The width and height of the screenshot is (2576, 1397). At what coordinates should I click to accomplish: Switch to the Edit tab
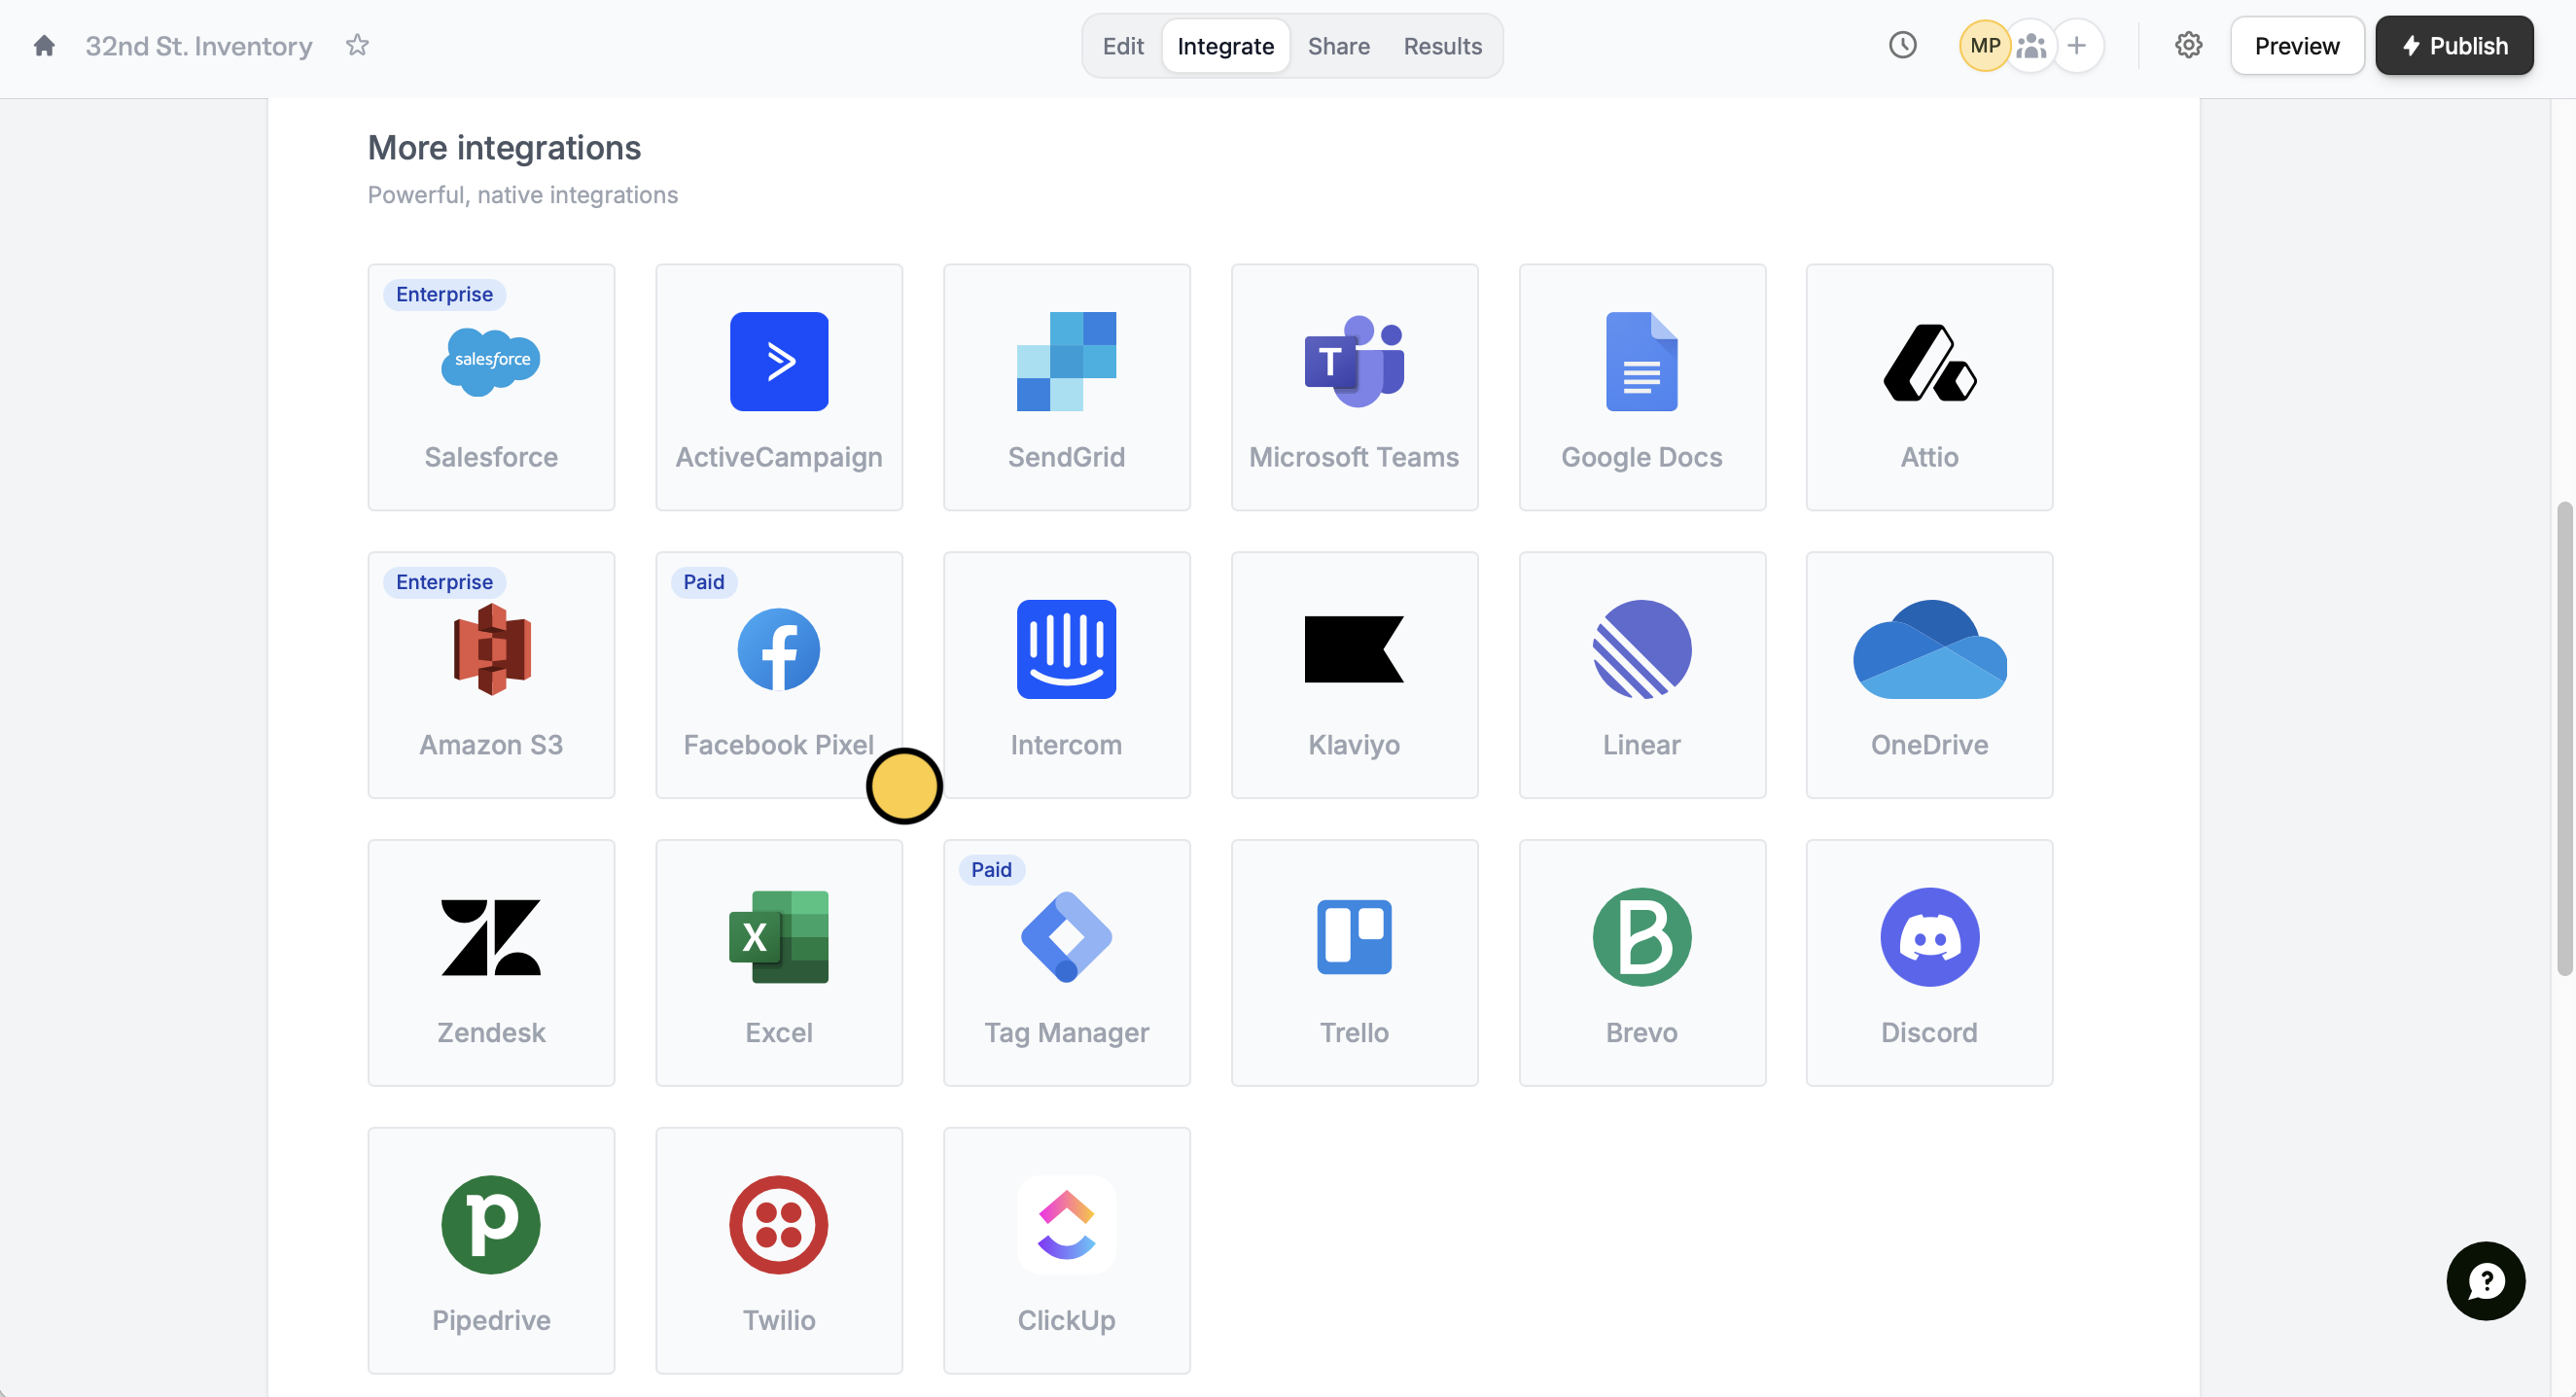tap(1123, 46)
